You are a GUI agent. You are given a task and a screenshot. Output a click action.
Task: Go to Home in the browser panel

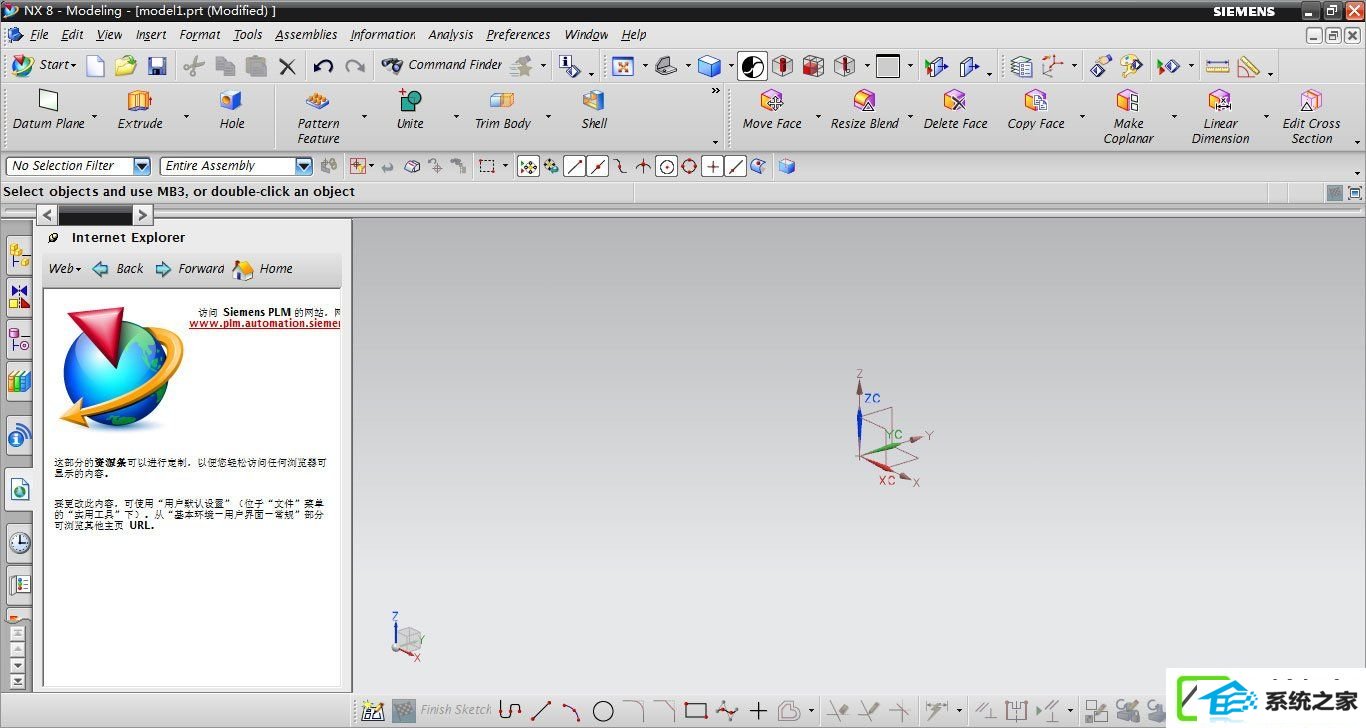(263, 269)
